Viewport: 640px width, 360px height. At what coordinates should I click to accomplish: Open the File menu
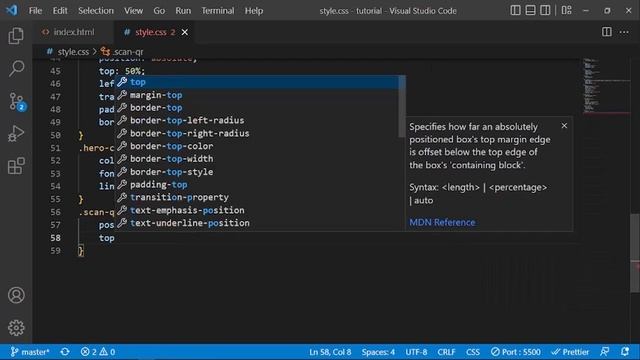pyautogui.click(x=36, y=11)
